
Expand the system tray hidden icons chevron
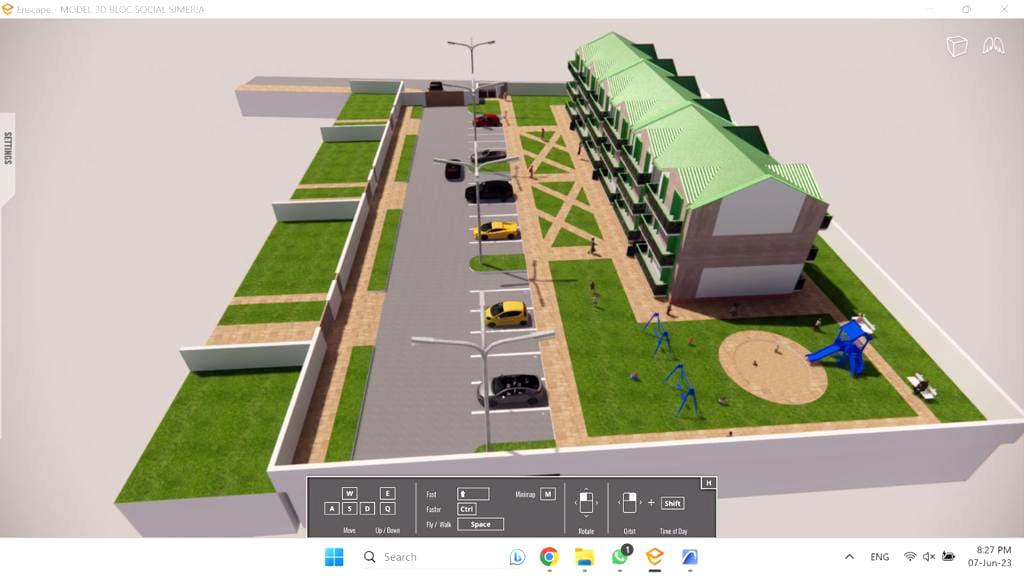(849, 557)
